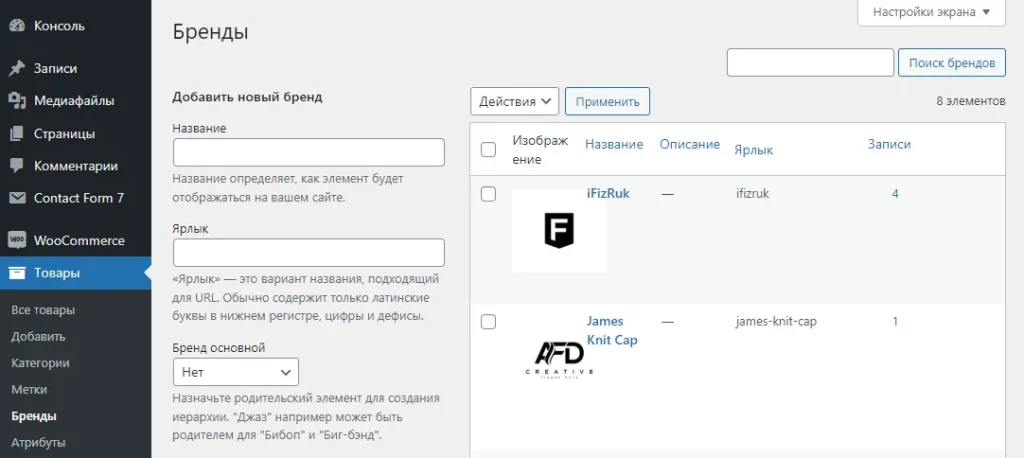Click the ifizruk slug text
The image size is (1024, 458).
click(x=753, y=194)
